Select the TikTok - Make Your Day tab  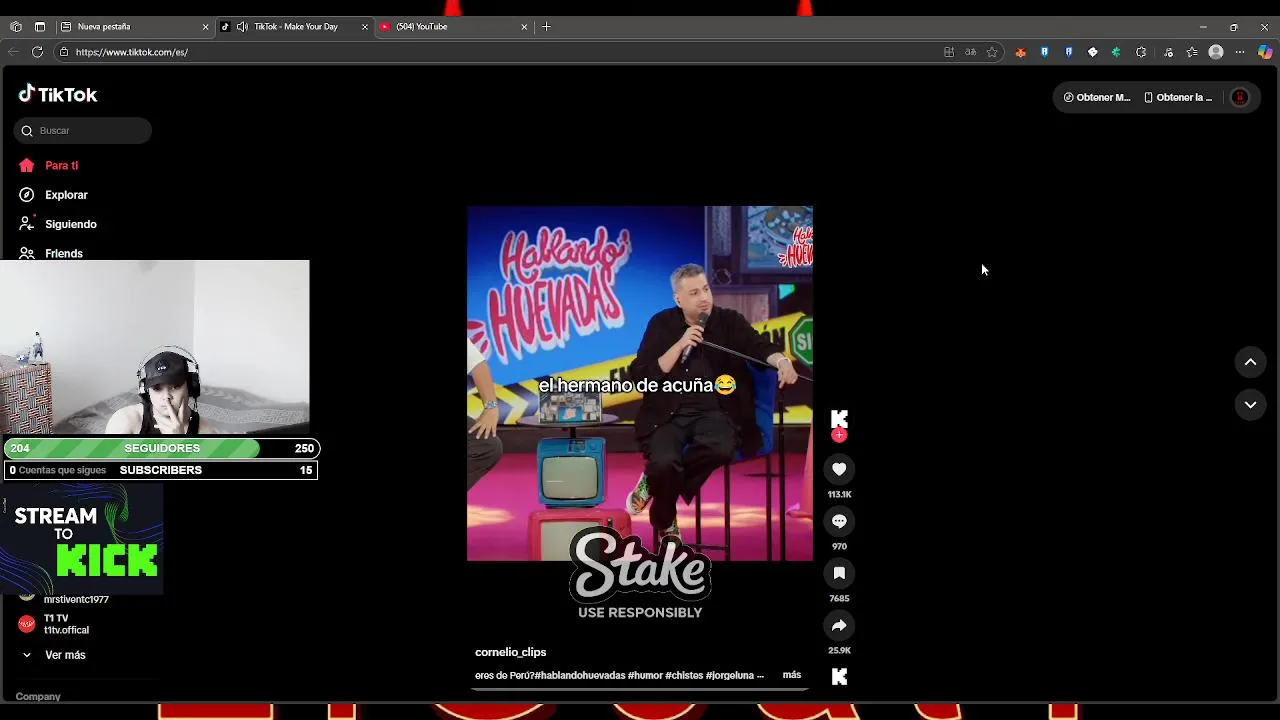click(295, 27)
